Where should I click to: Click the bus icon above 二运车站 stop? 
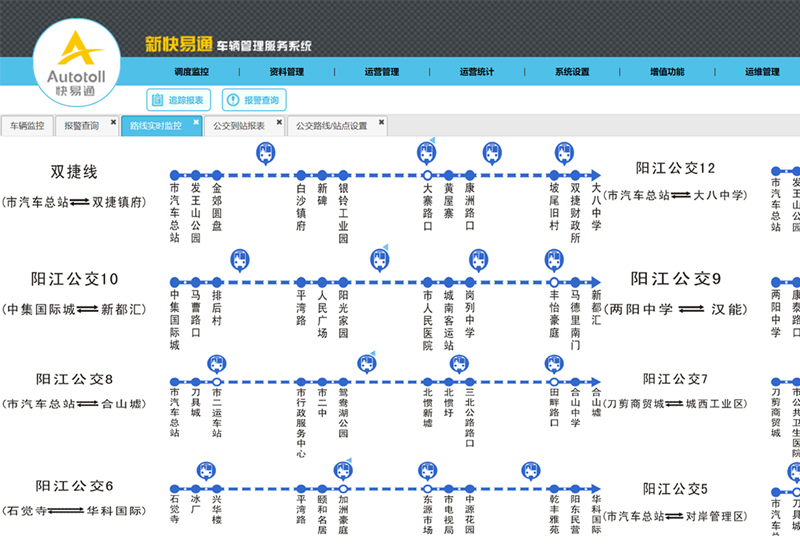216,362
